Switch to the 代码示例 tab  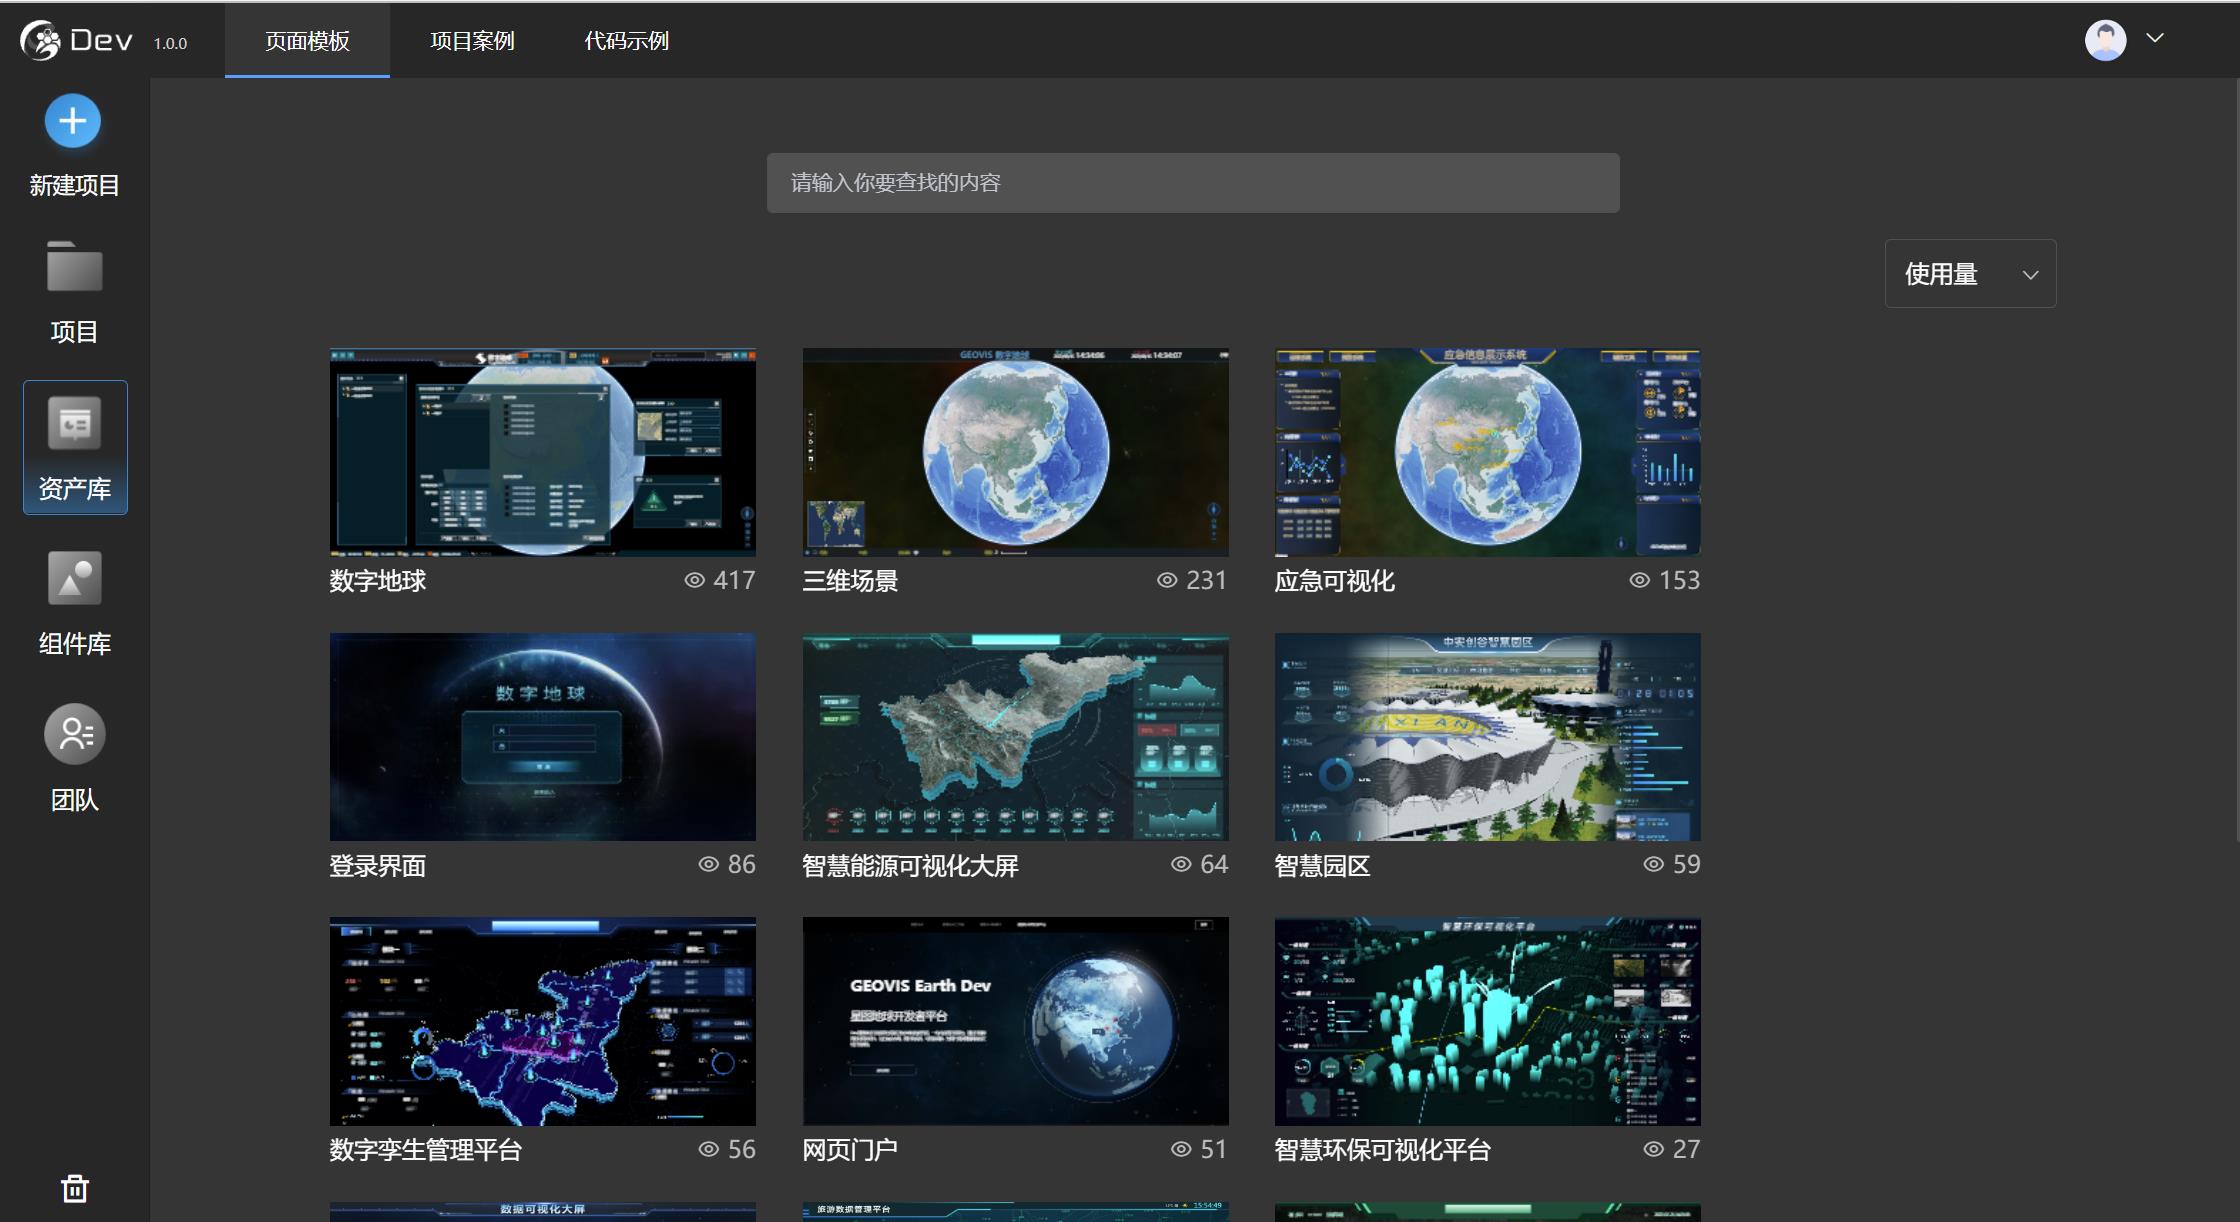tap(626, 40)
